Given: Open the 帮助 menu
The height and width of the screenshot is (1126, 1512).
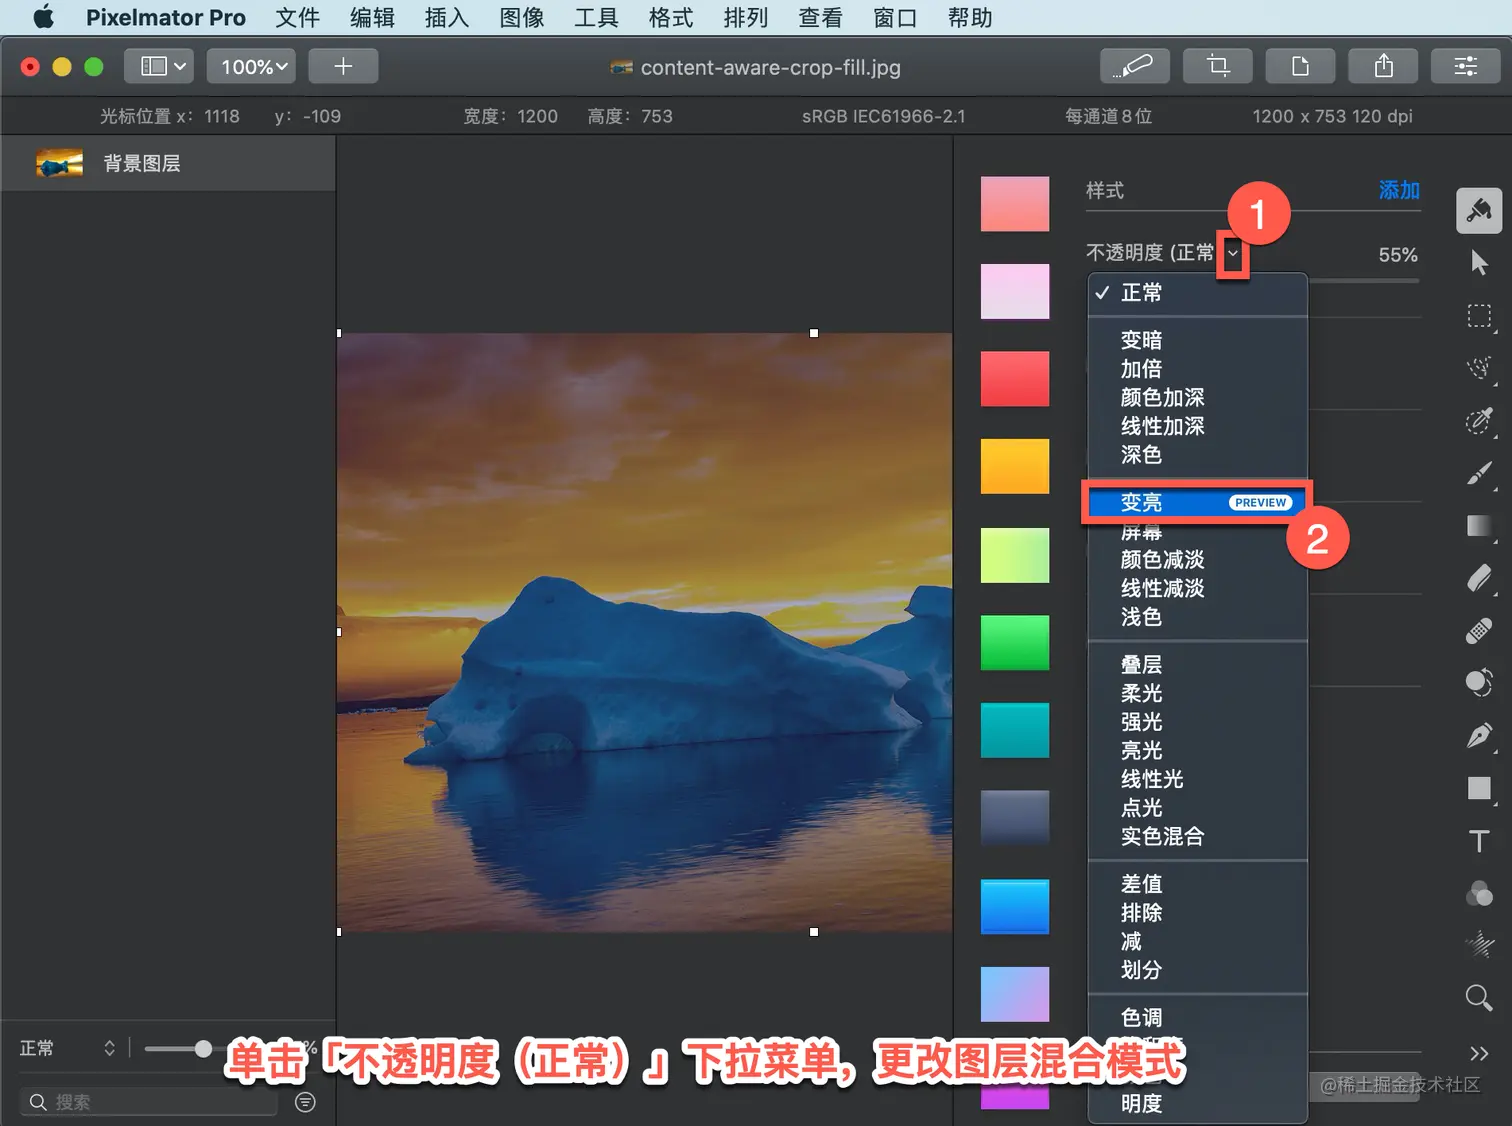Looking at the screenshot, I should (x=970, y=17).
